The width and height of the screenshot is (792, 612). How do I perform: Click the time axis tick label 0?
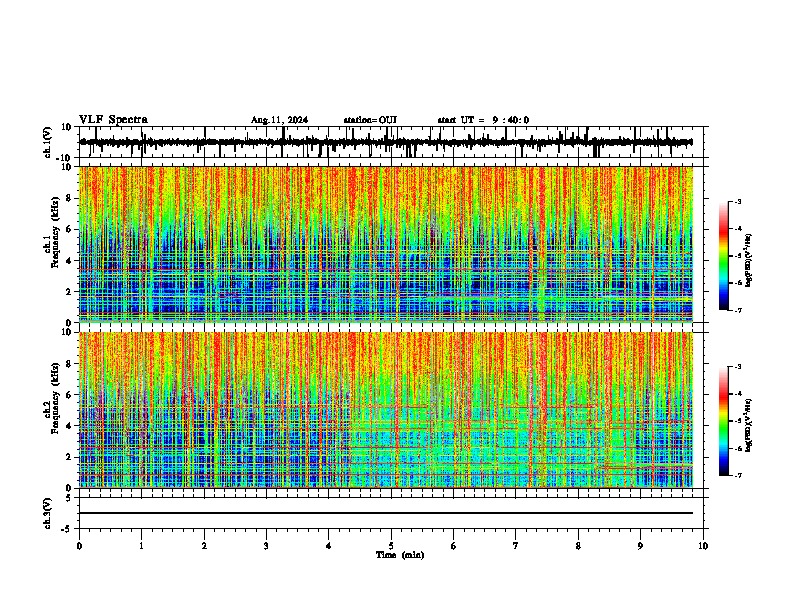(x=79, y=546)
